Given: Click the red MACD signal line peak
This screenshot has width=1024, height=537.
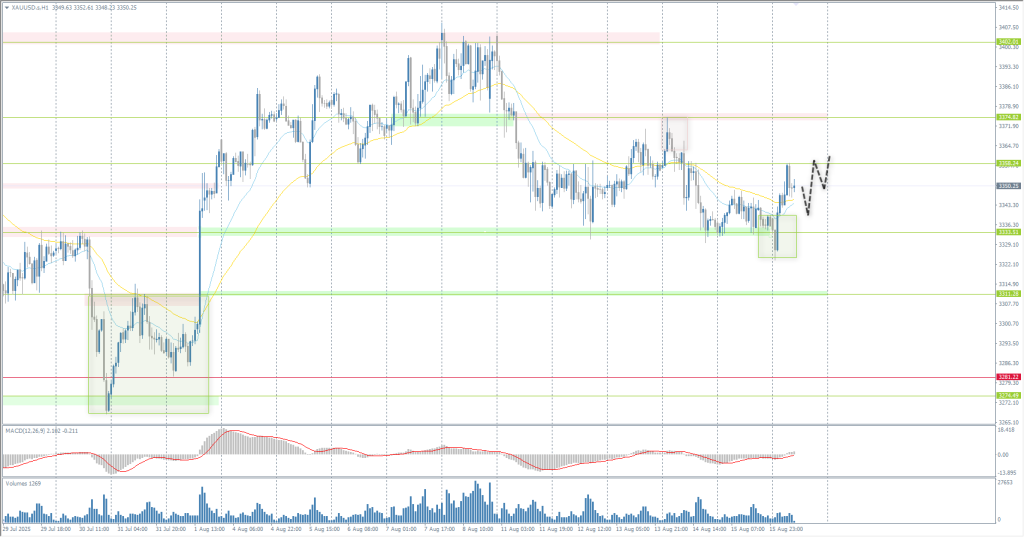Looking at the screenshot, I should 232,432.
